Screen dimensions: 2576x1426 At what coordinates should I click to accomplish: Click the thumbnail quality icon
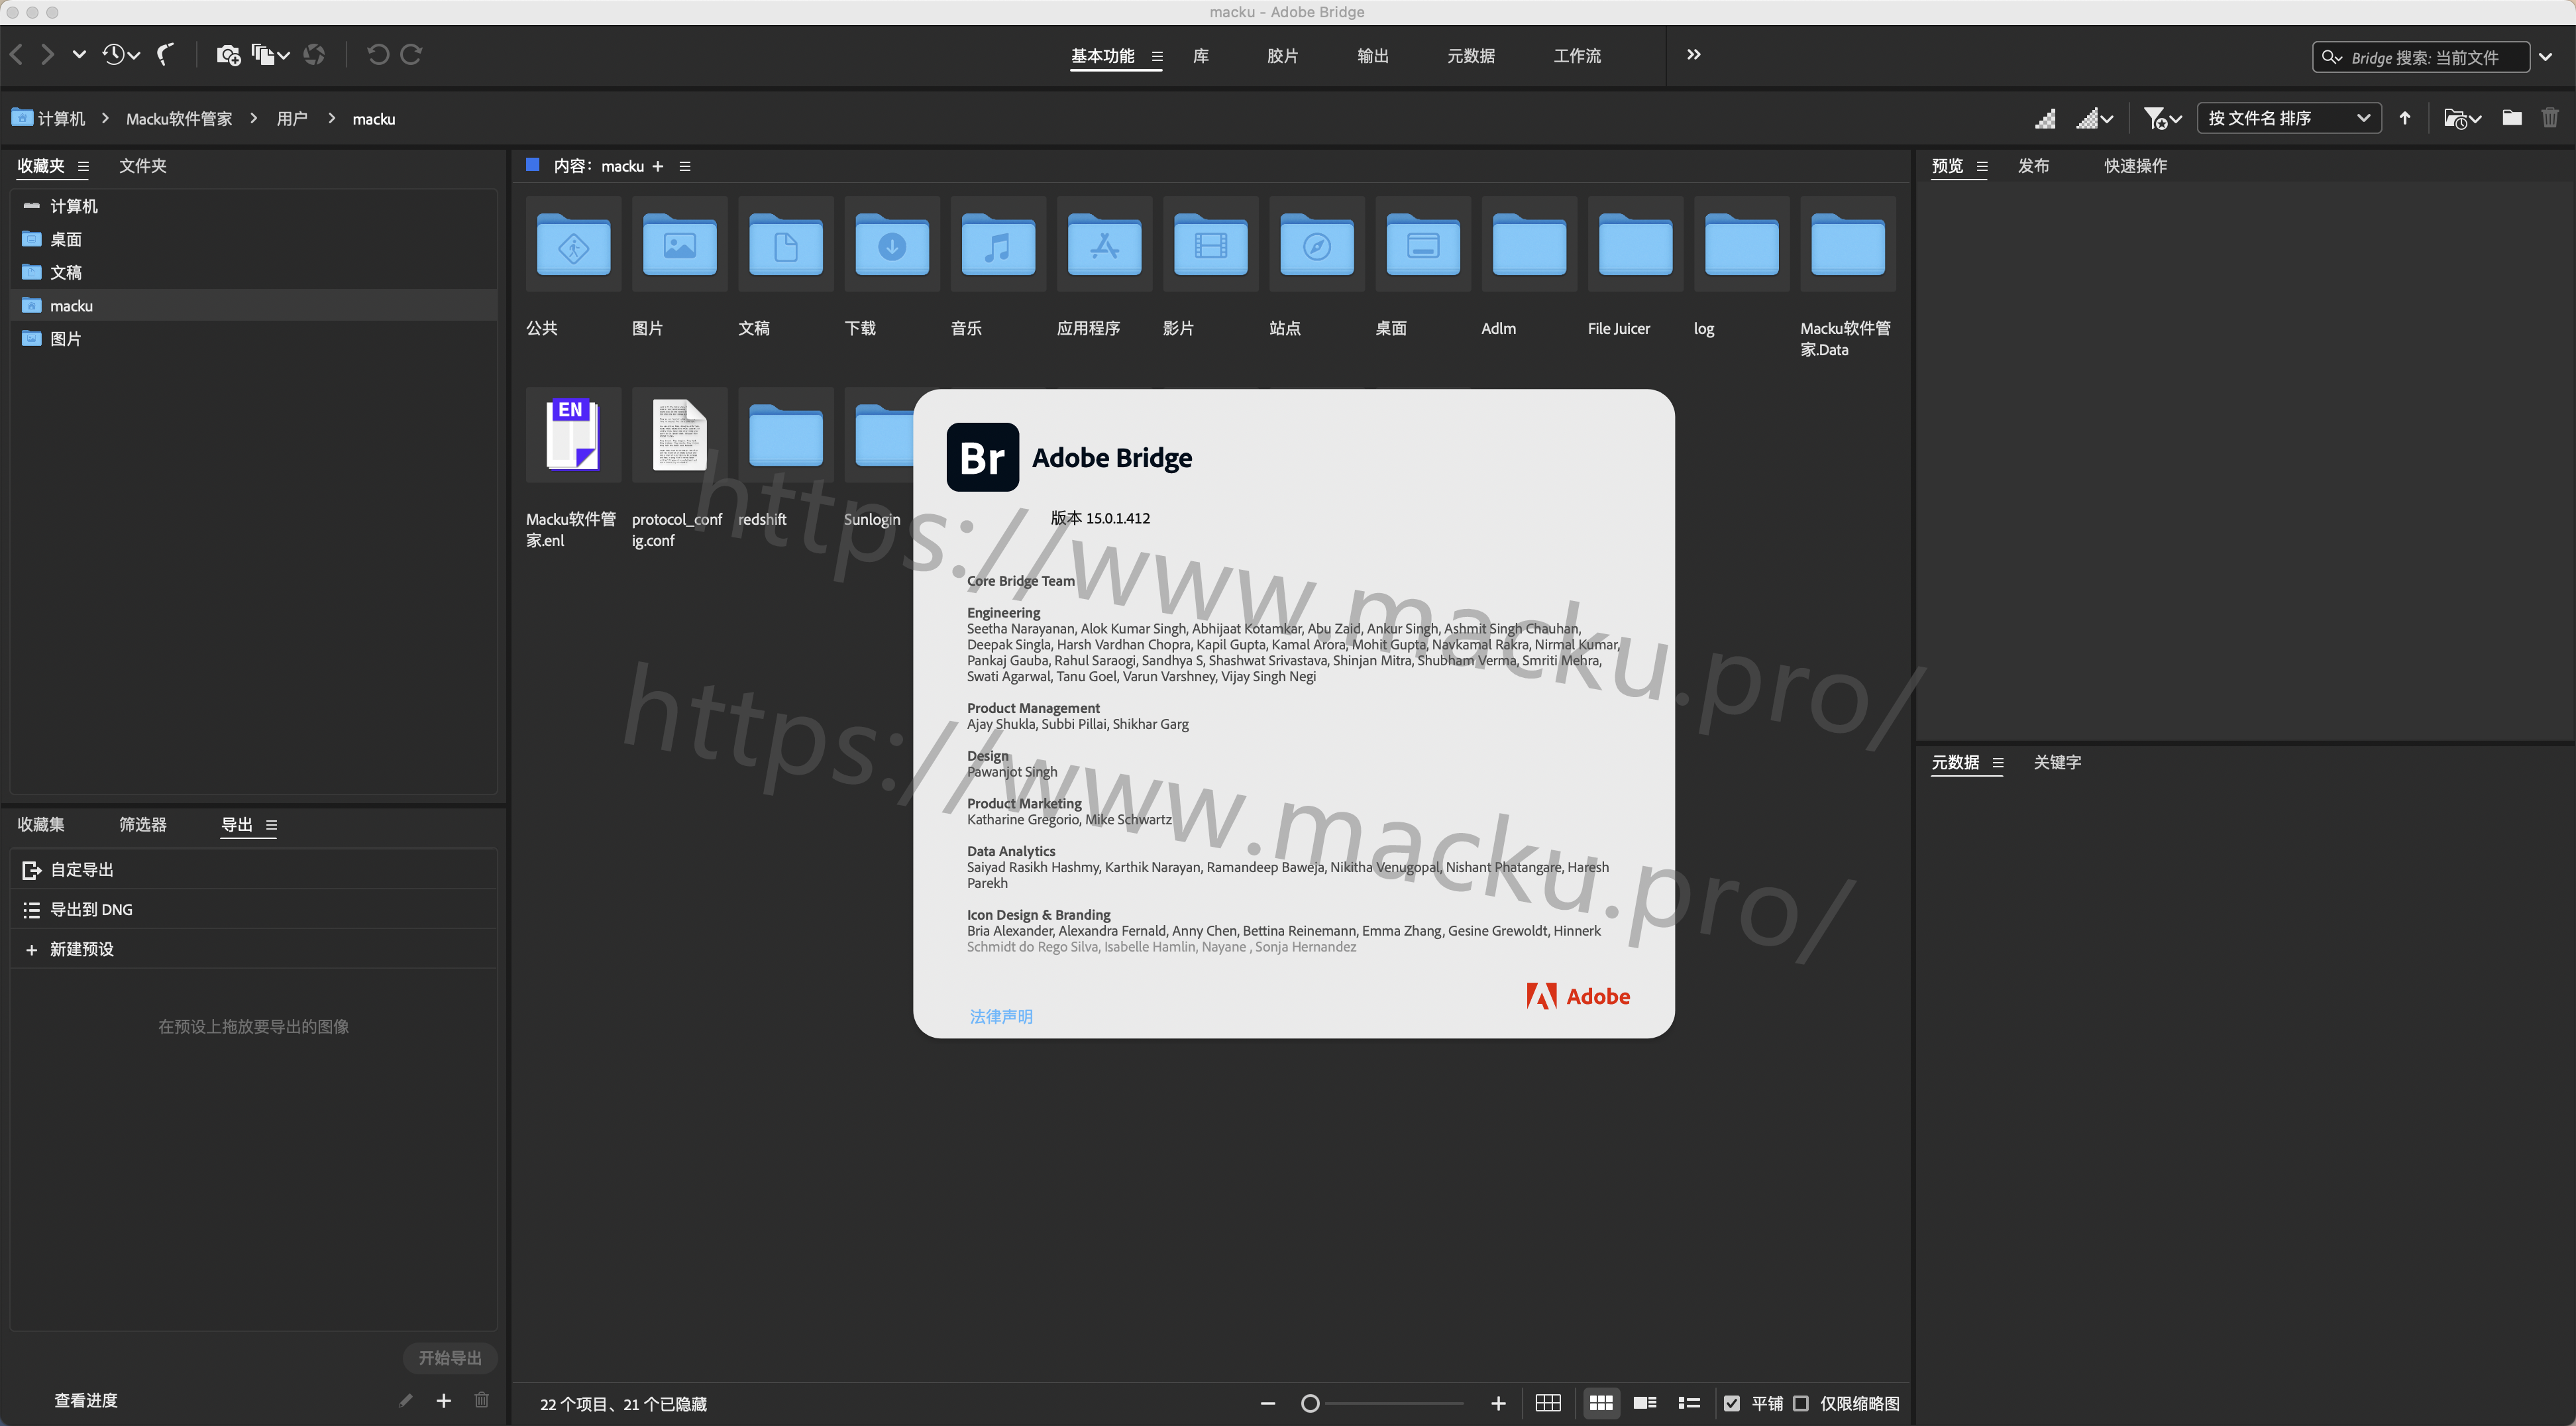tap(2045, 118)
